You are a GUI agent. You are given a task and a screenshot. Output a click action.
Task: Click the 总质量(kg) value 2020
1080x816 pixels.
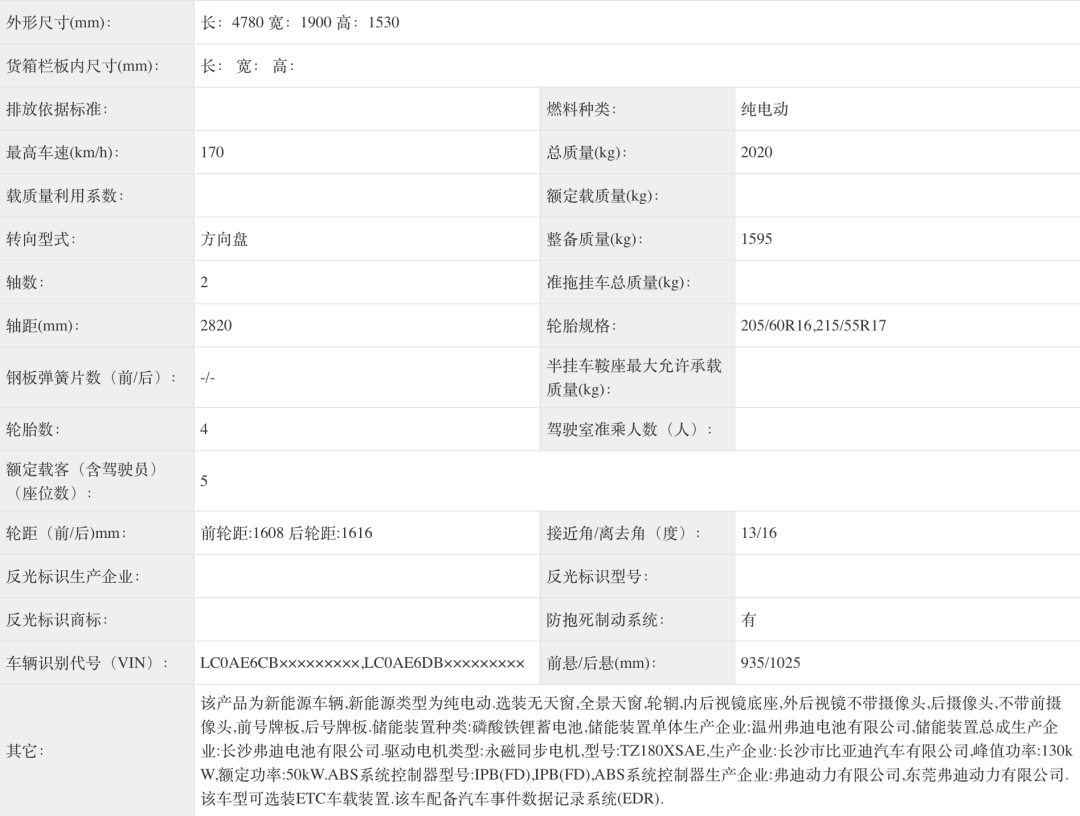point(757,152)
